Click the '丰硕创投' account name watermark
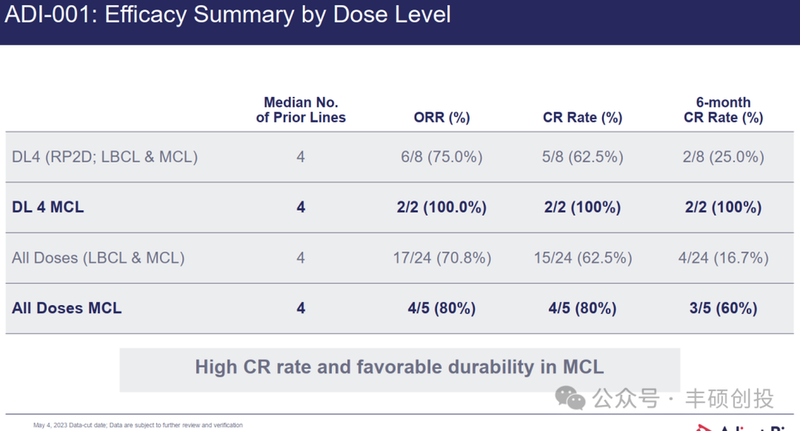800x431 pixels. pyautogui.click(x=728, y=399)
